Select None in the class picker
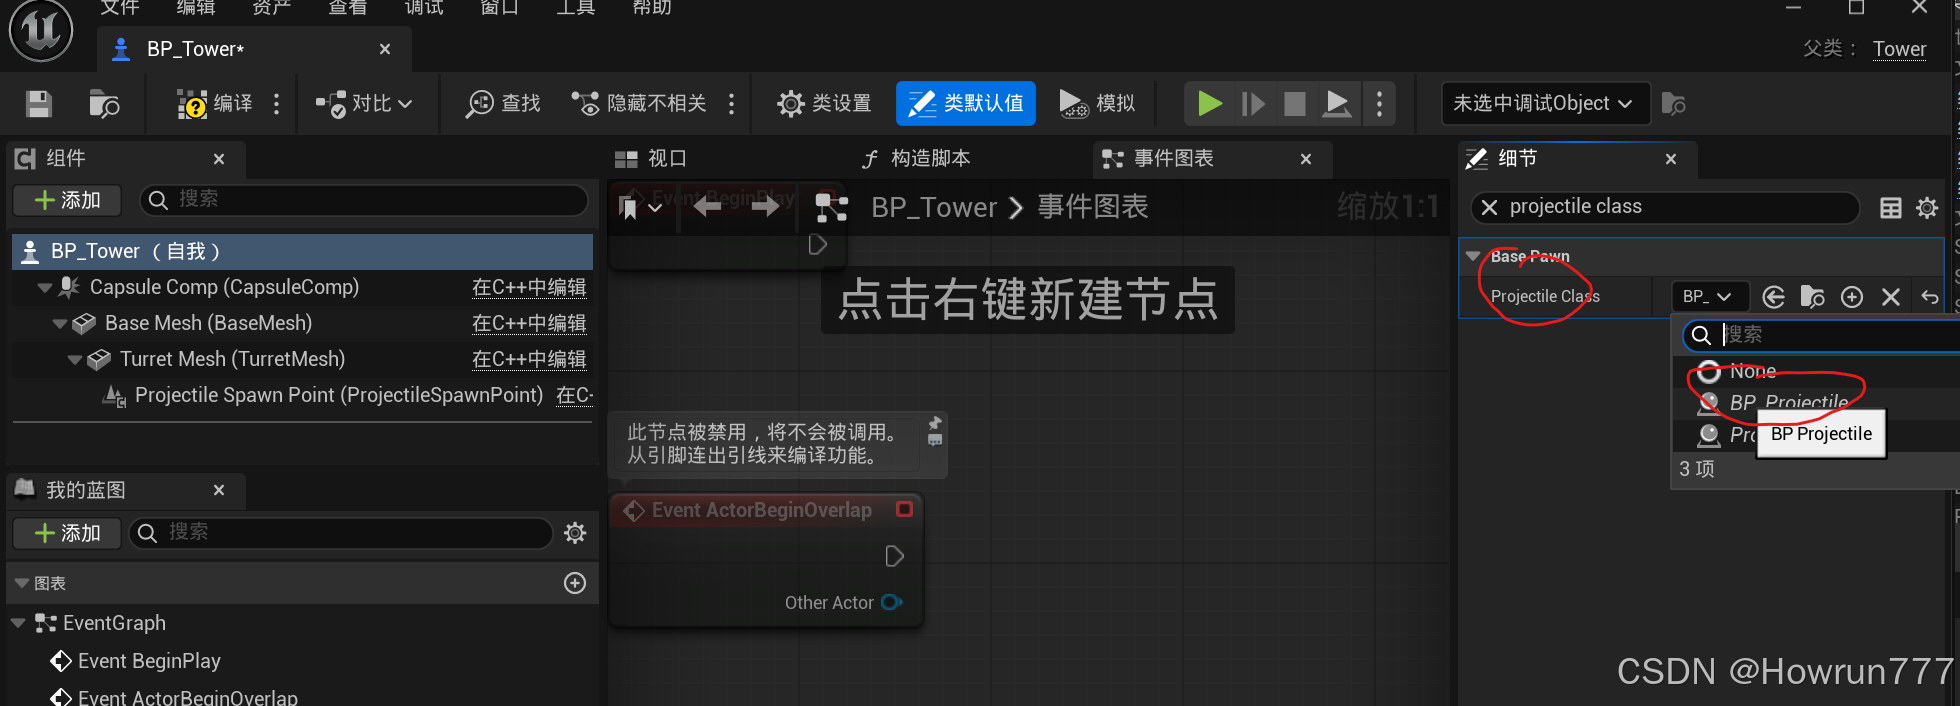1960x706 pixels. [1752, 371]
